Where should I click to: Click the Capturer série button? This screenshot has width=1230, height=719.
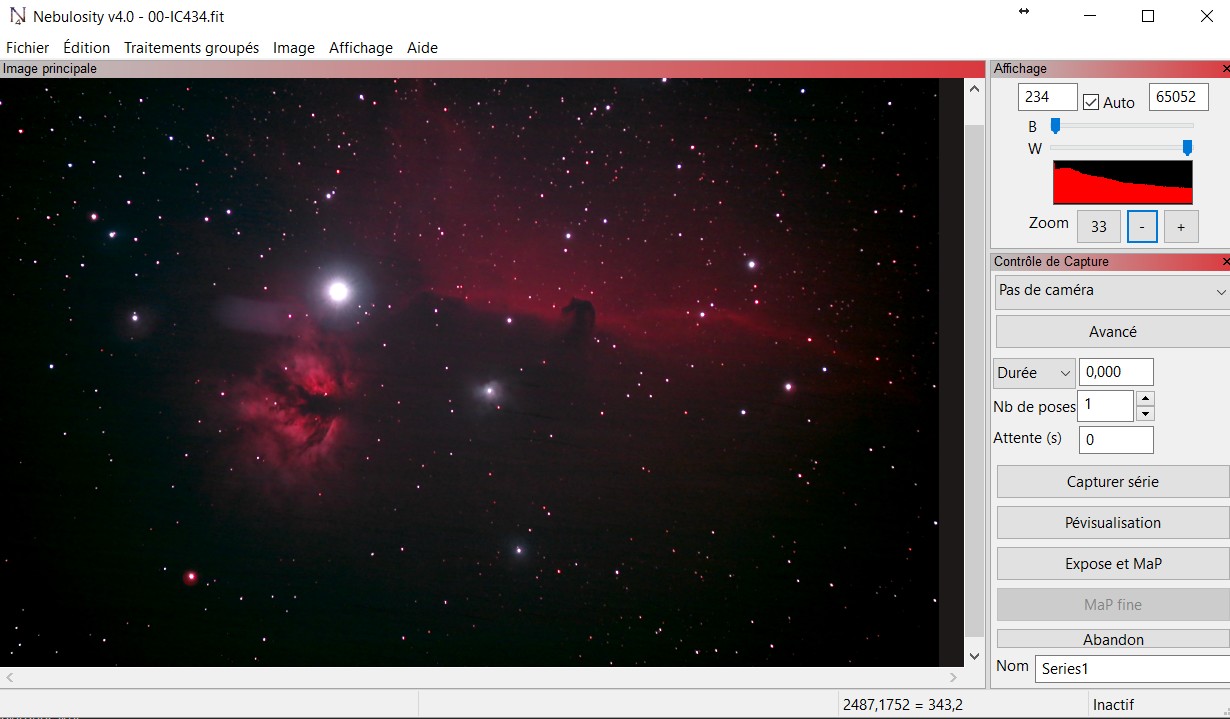click(1113, 482)
